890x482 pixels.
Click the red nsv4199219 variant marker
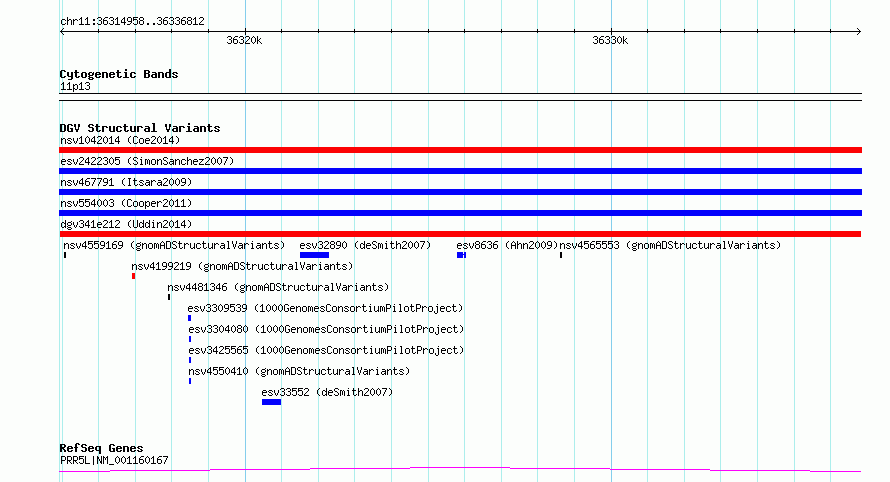click(133, 276)
